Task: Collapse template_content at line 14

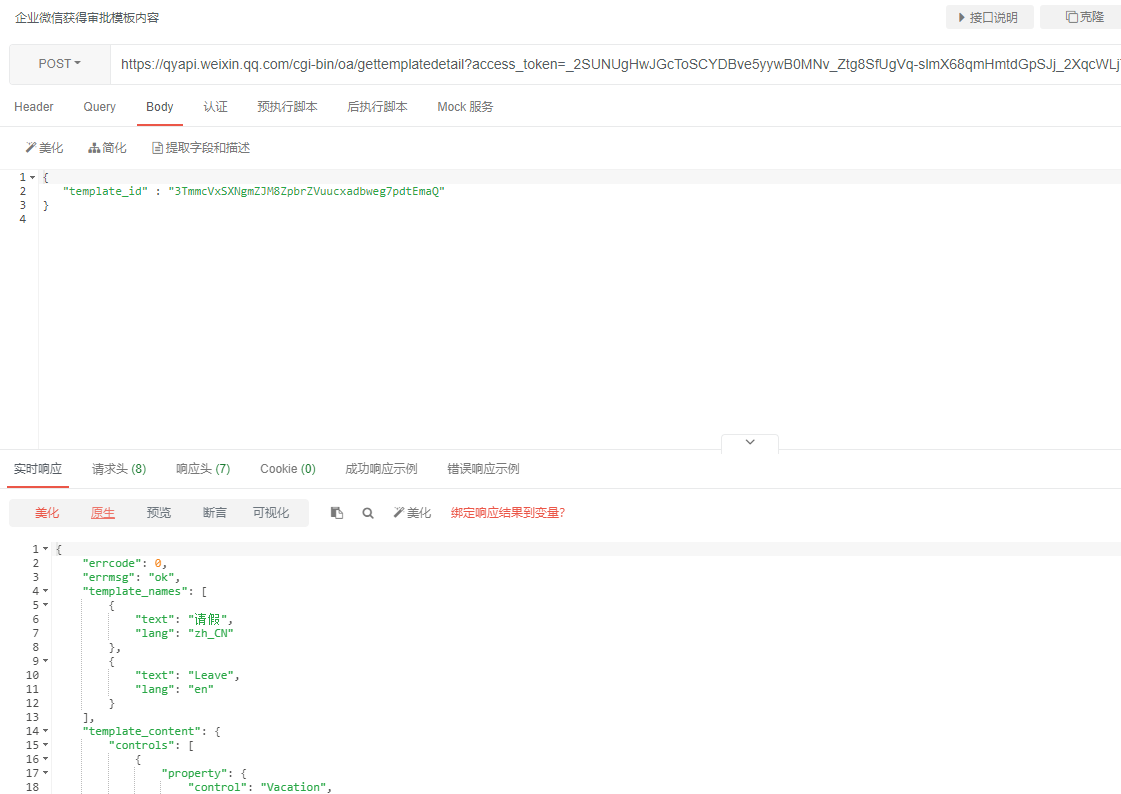Action: [45, 731]
